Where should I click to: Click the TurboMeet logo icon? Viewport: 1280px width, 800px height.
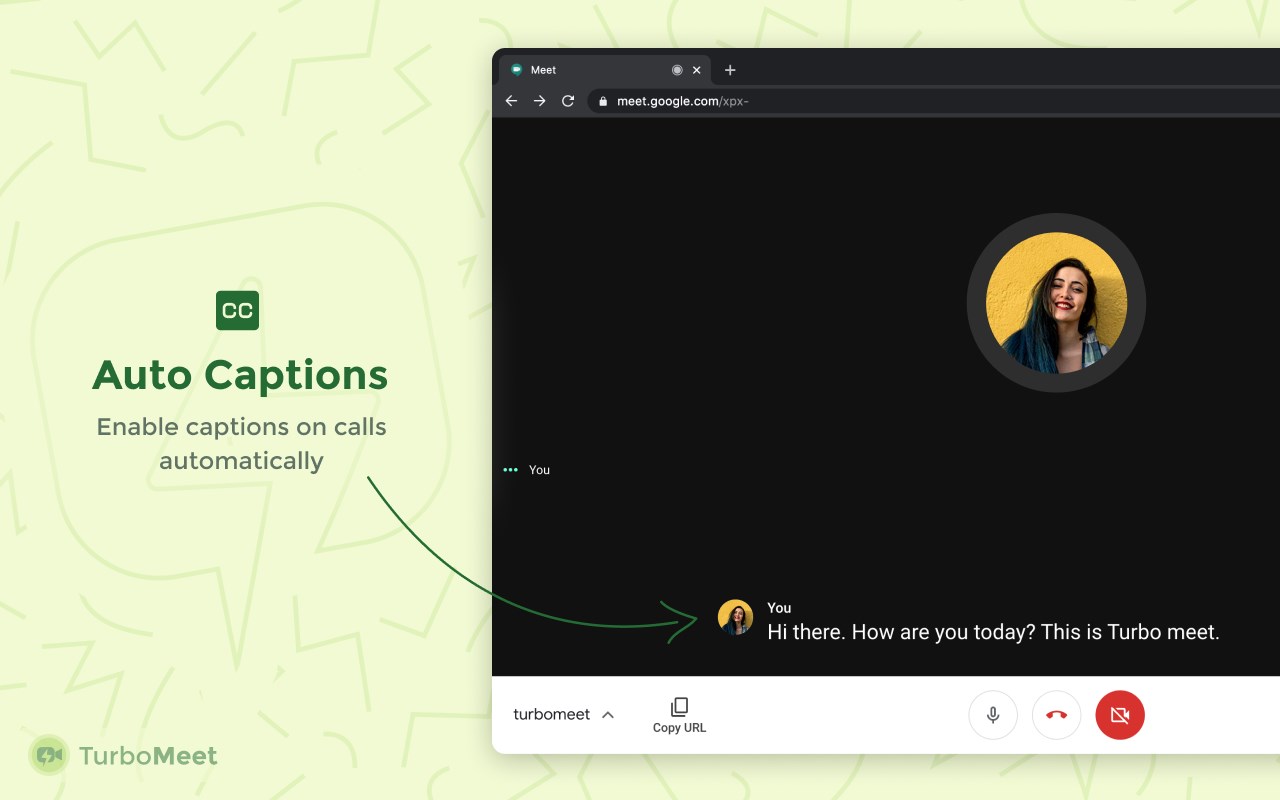48,755
